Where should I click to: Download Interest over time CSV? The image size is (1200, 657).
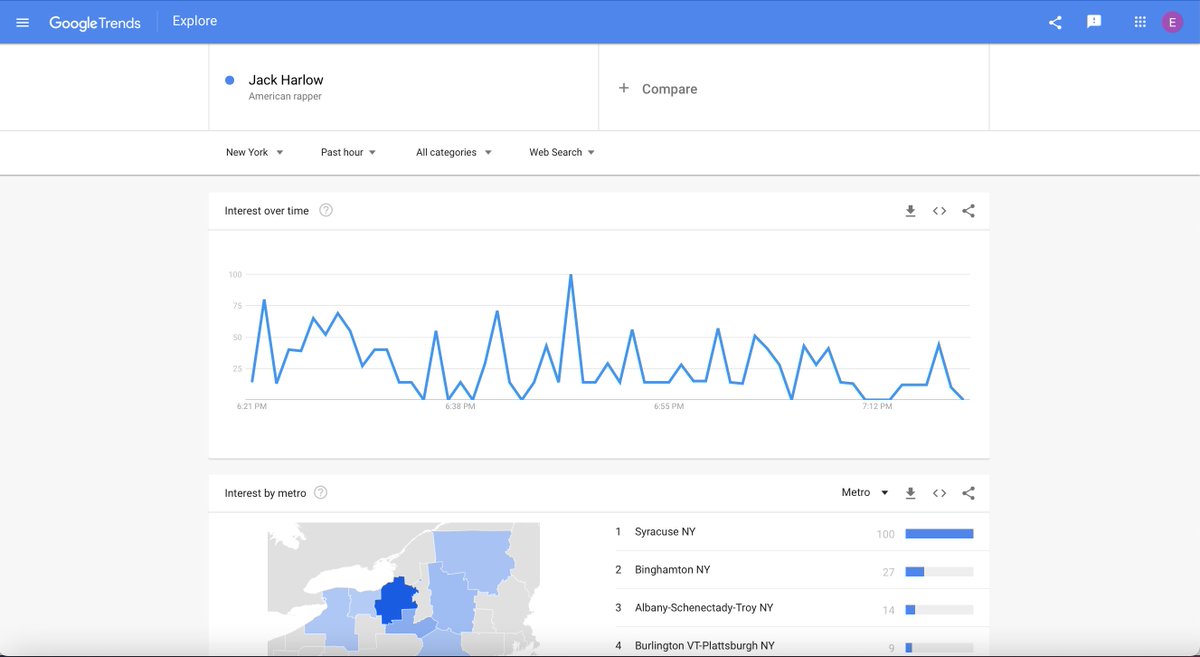coord(910,211)
